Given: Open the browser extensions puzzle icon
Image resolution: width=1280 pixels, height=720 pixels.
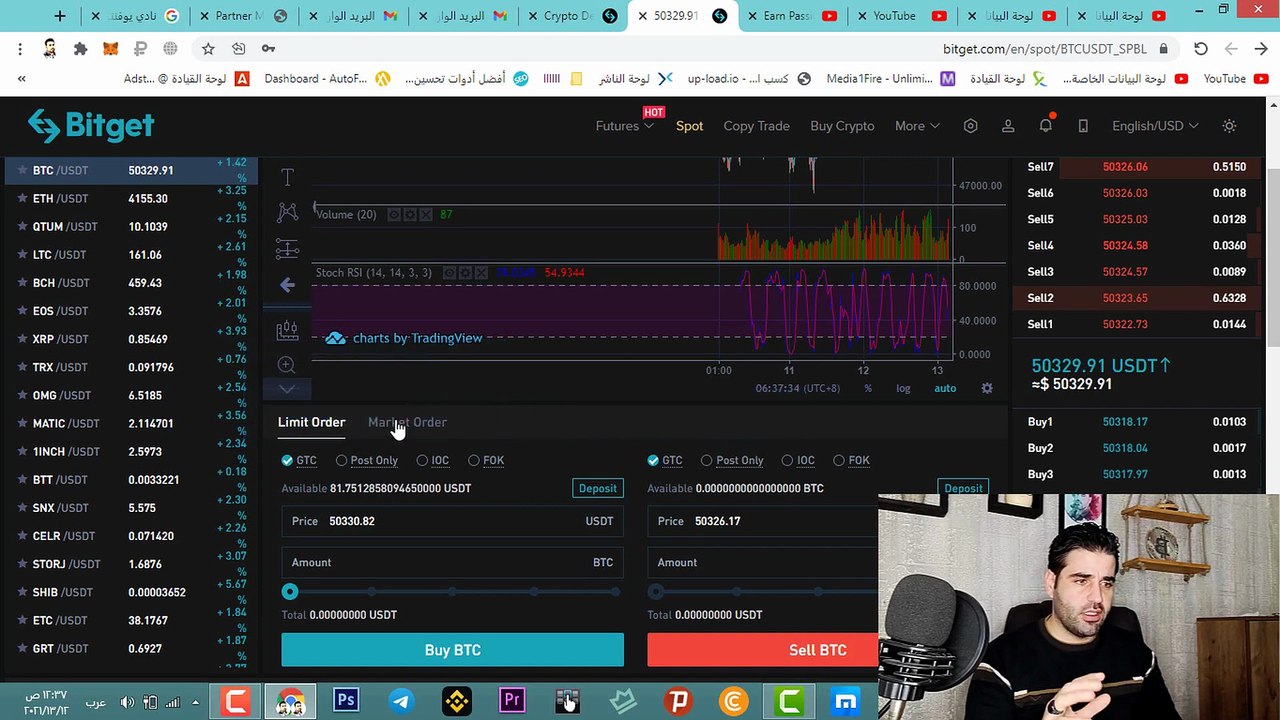Looking at the screenshot, I should [81, 48].
